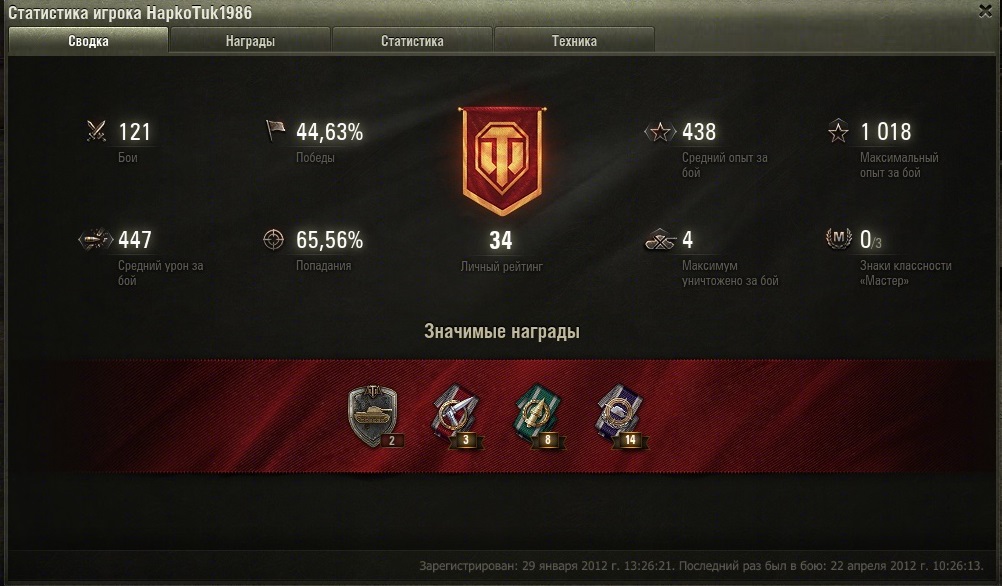Close the player statistics window
The height and width of the screenshot is (586, 1002).
(985, 11)
